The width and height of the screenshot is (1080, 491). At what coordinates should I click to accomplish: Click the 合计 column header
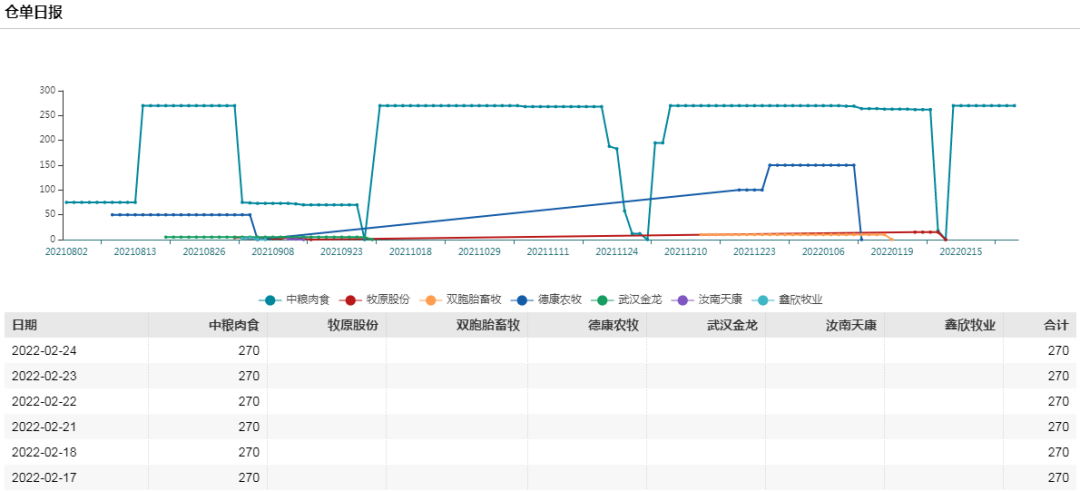click(x=1056, y=325)
